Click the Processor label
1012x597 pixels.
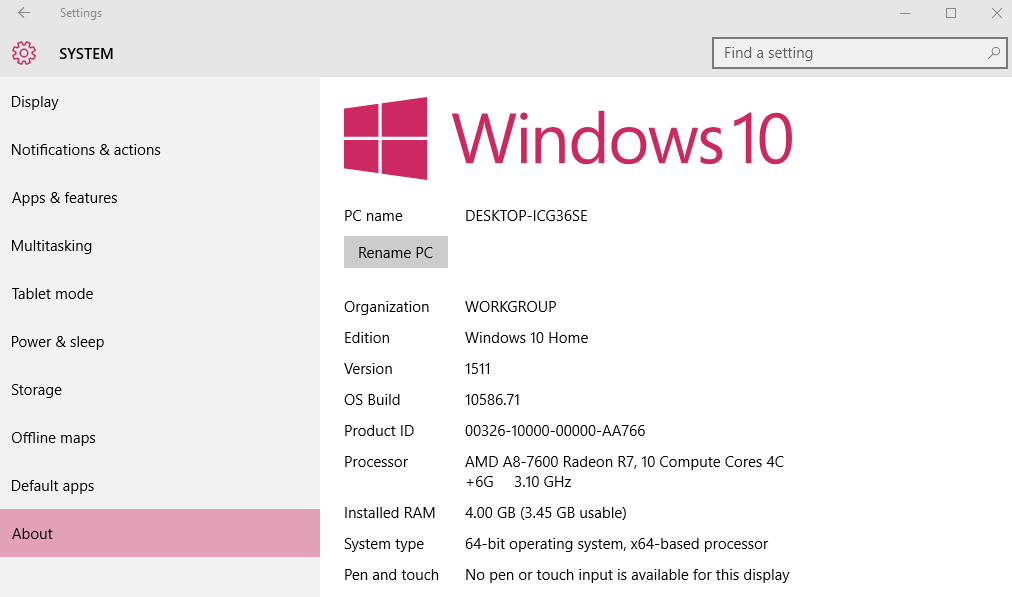coord(376,461)
